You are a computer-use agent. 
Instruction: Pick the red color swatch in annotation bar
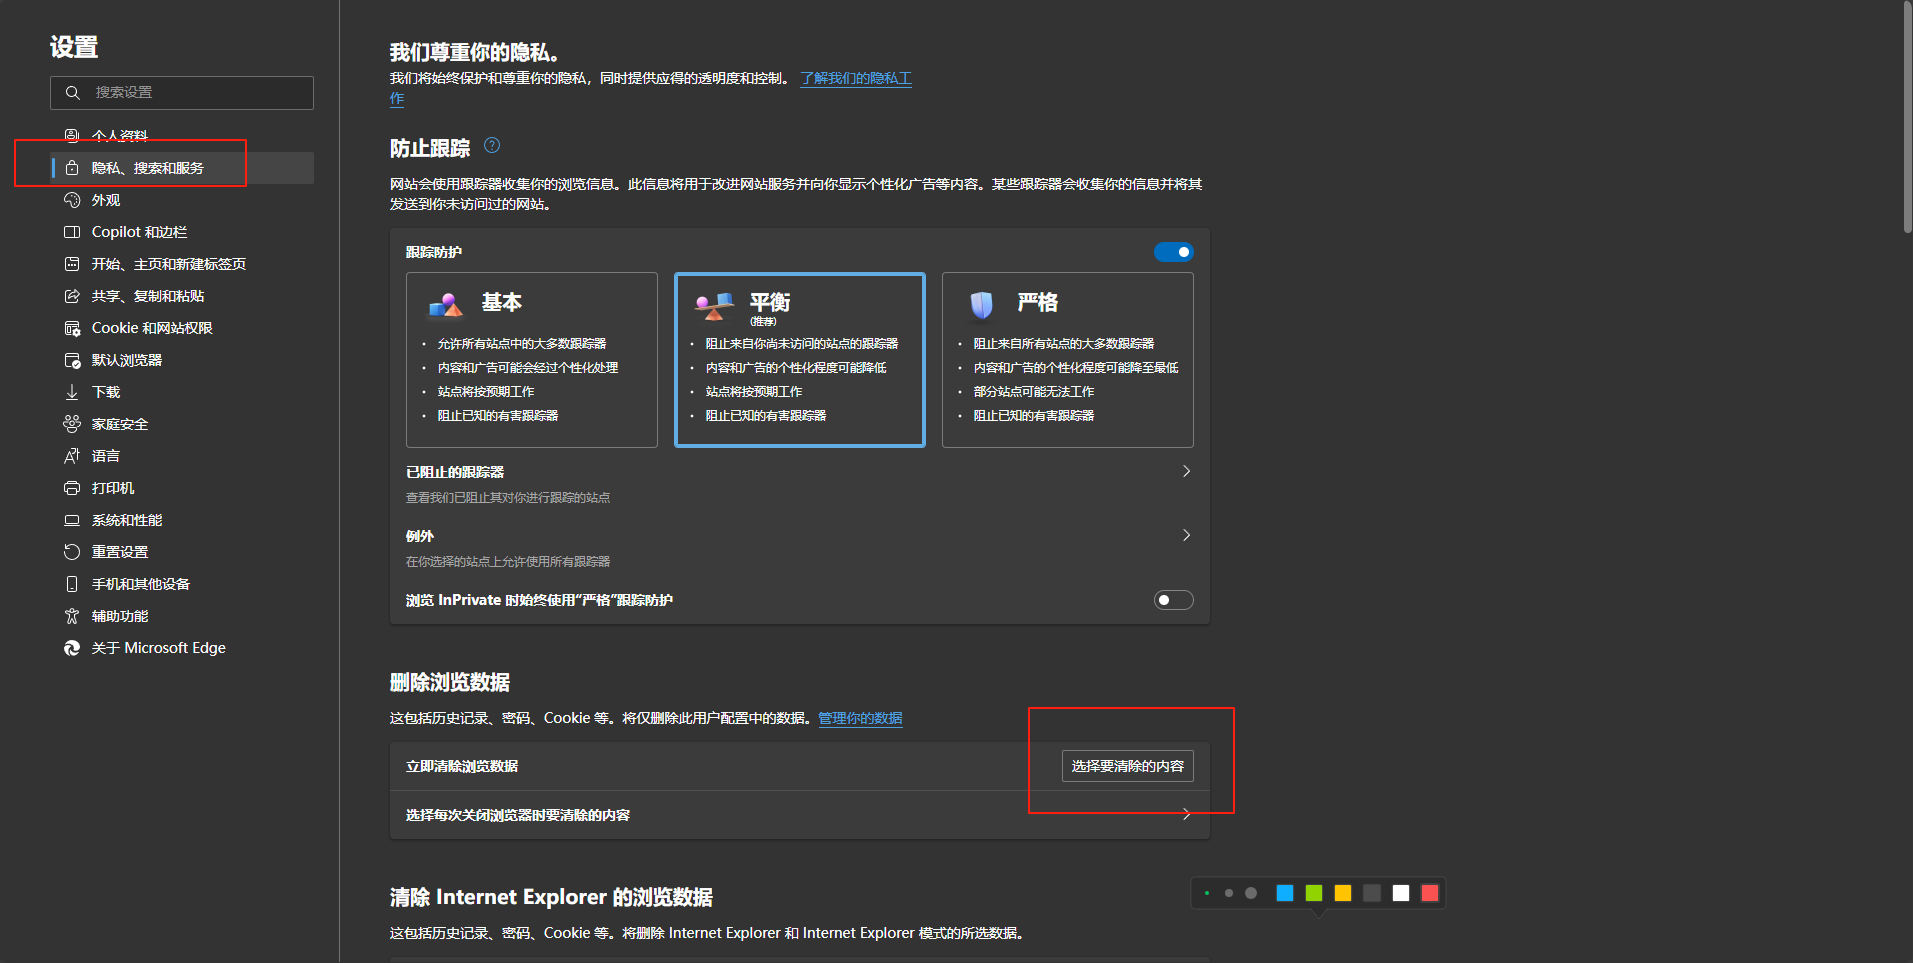pyautogui.click(x=1430, y=893)
